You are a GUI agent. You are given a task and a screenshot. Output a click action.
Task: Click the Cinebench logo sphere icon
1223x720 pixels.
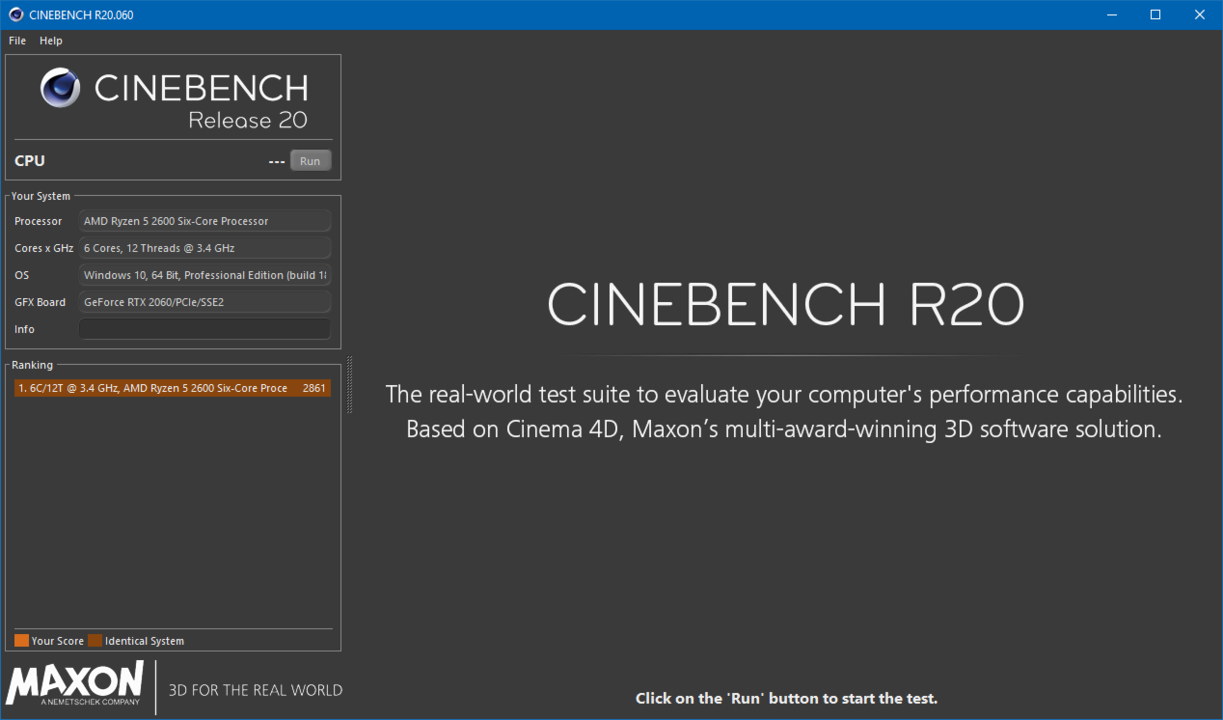(60, 89)
